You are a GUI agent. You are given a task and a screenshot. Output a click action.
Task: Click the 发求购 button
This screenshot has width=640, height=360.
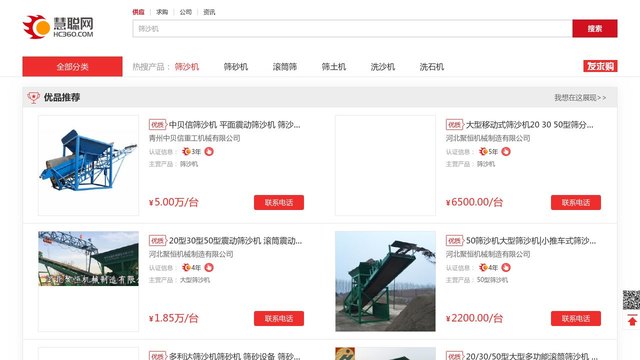600,66
